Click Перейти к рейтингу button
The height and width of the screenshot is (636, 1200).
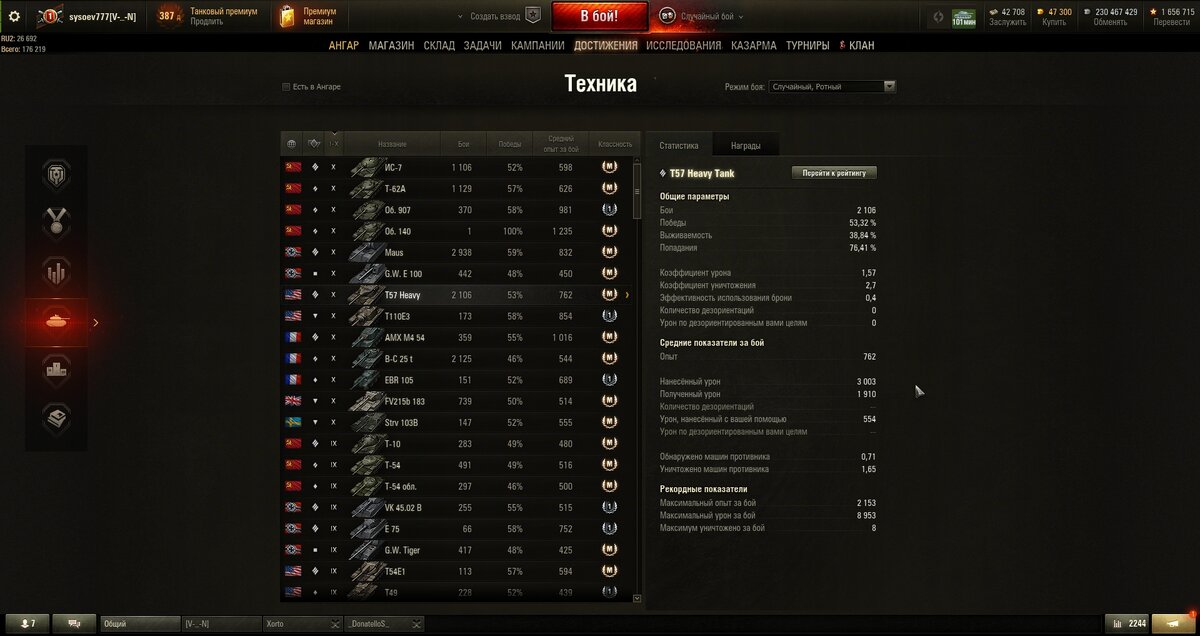pos(834,173)
